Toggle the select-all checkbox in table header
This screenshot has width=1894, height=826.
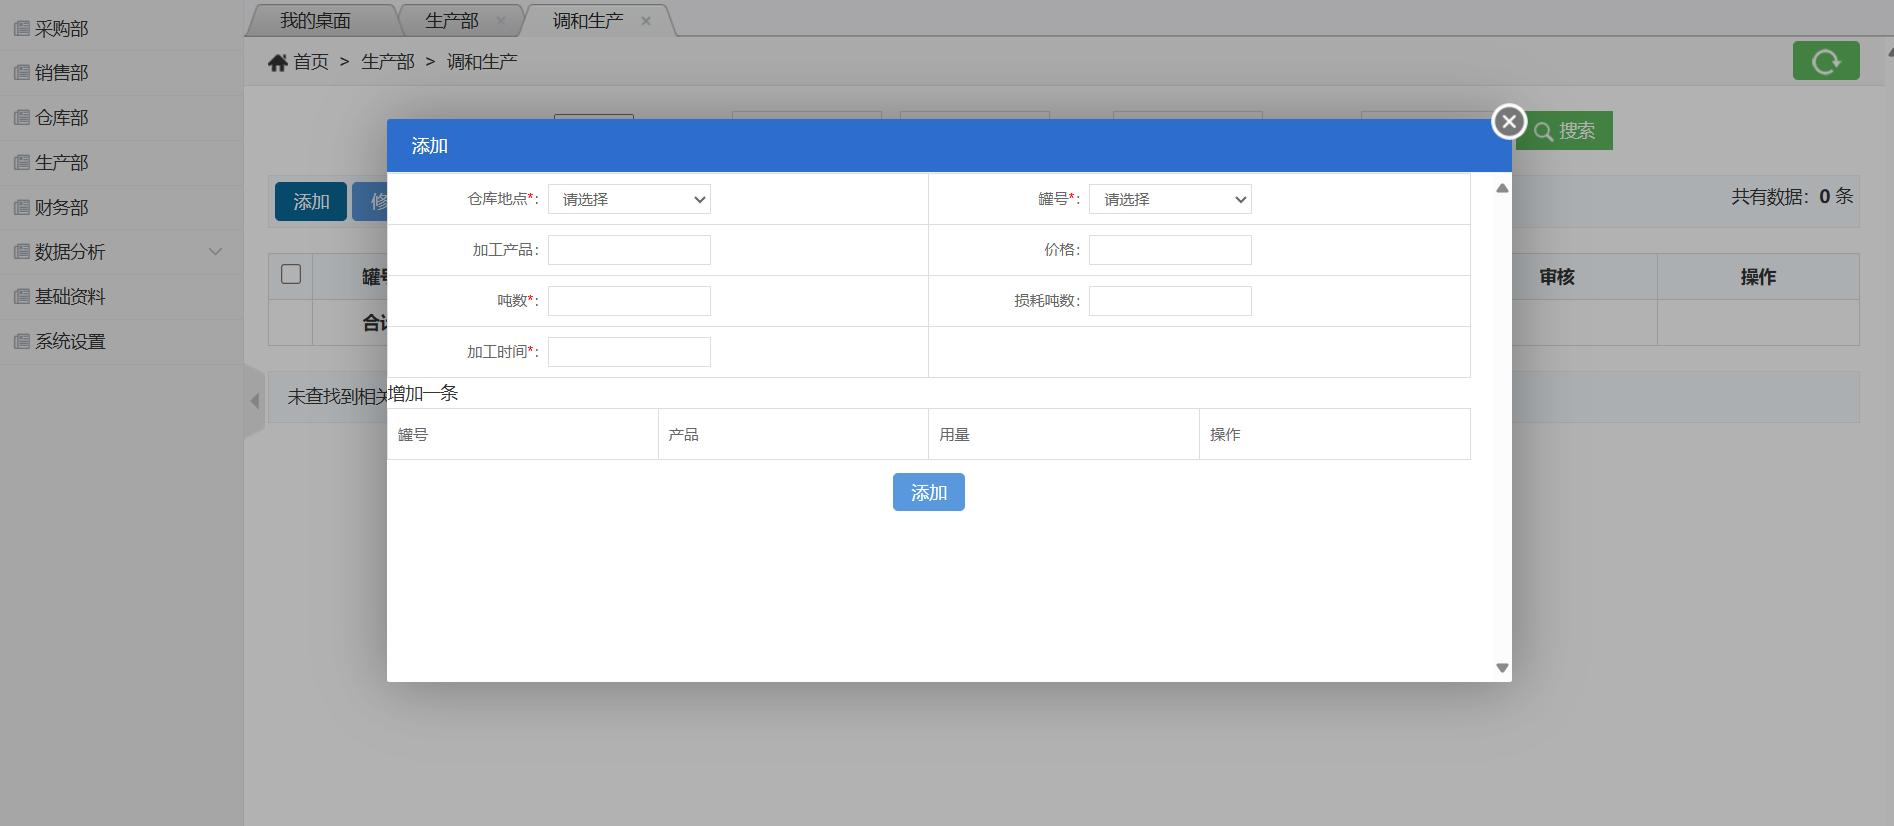coord(291,274)
